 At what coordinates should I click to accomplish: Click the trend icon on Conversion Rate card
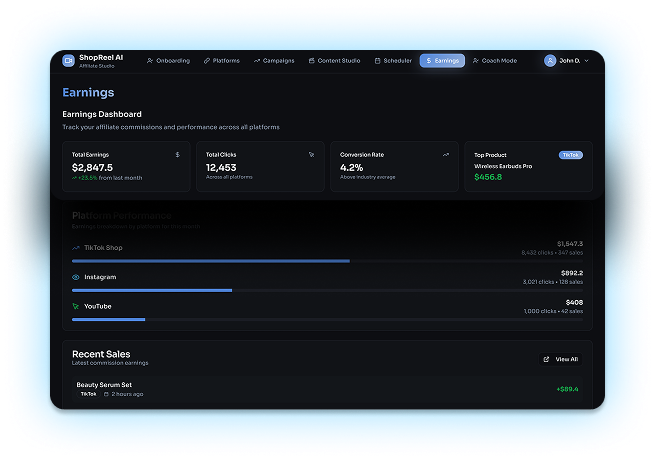tap(446, 155)
